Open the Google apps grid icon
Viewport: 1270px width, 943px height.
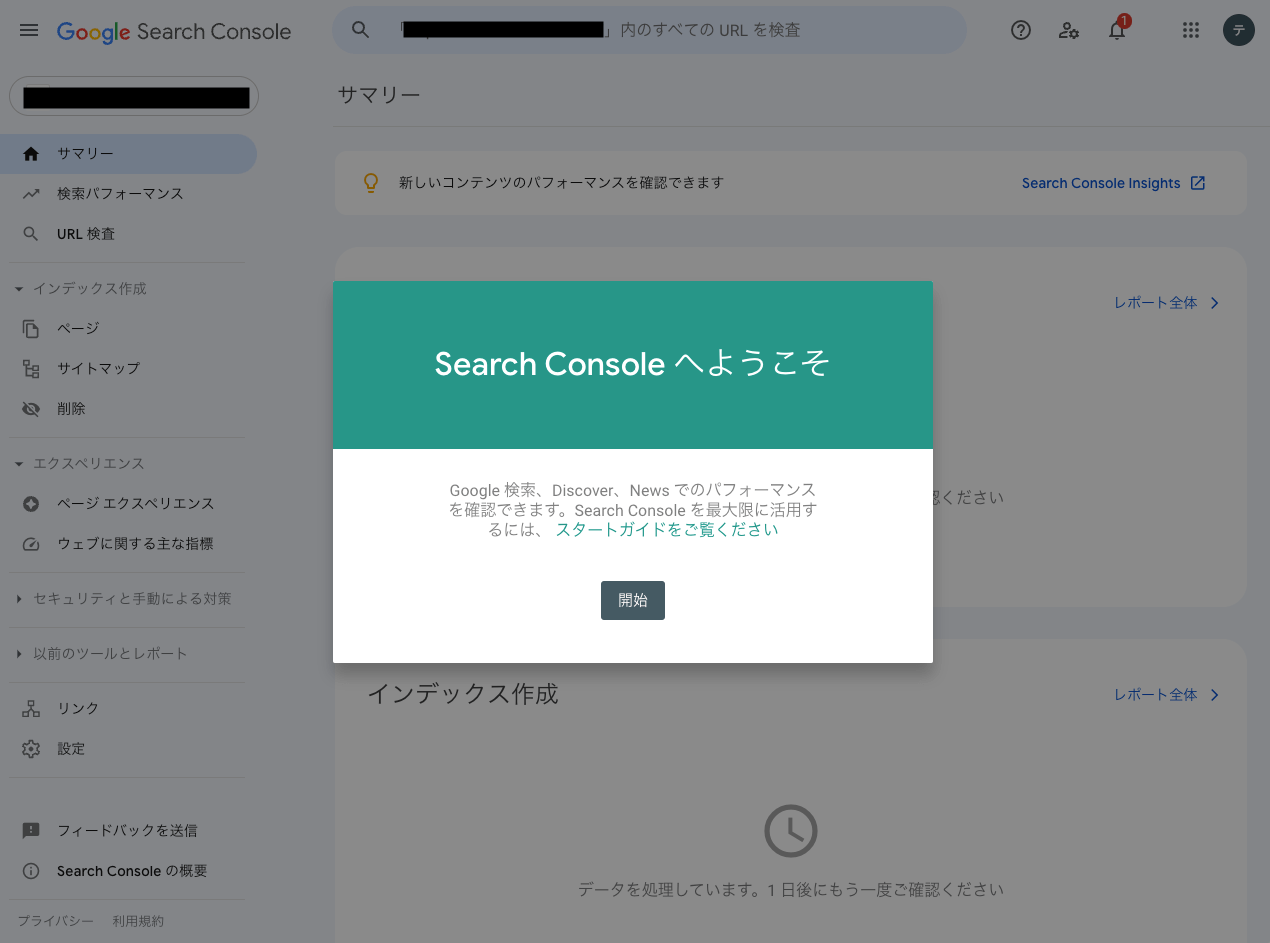[1190, 30]
